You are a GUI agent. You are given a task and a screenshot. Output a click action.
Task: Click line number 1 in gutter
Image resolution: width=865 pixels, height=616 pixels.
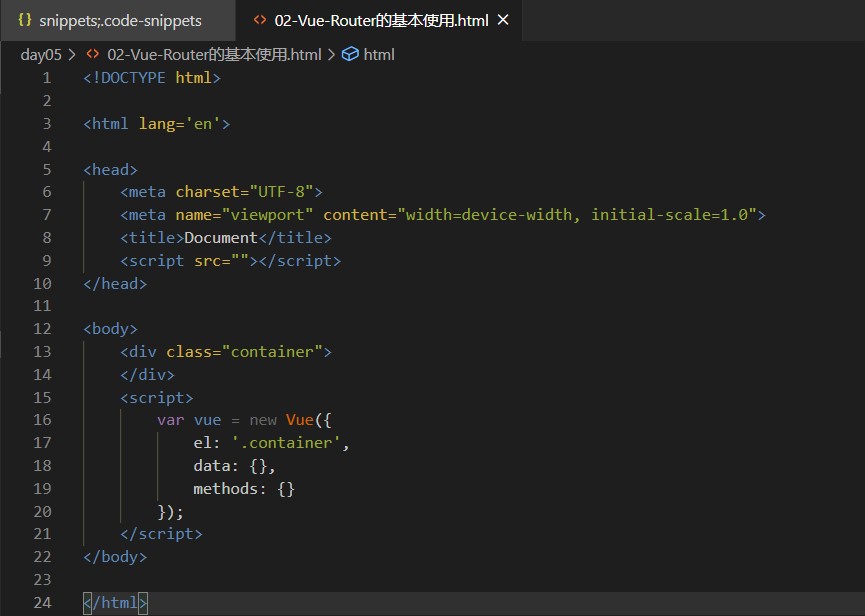click(x=47, y=78)
